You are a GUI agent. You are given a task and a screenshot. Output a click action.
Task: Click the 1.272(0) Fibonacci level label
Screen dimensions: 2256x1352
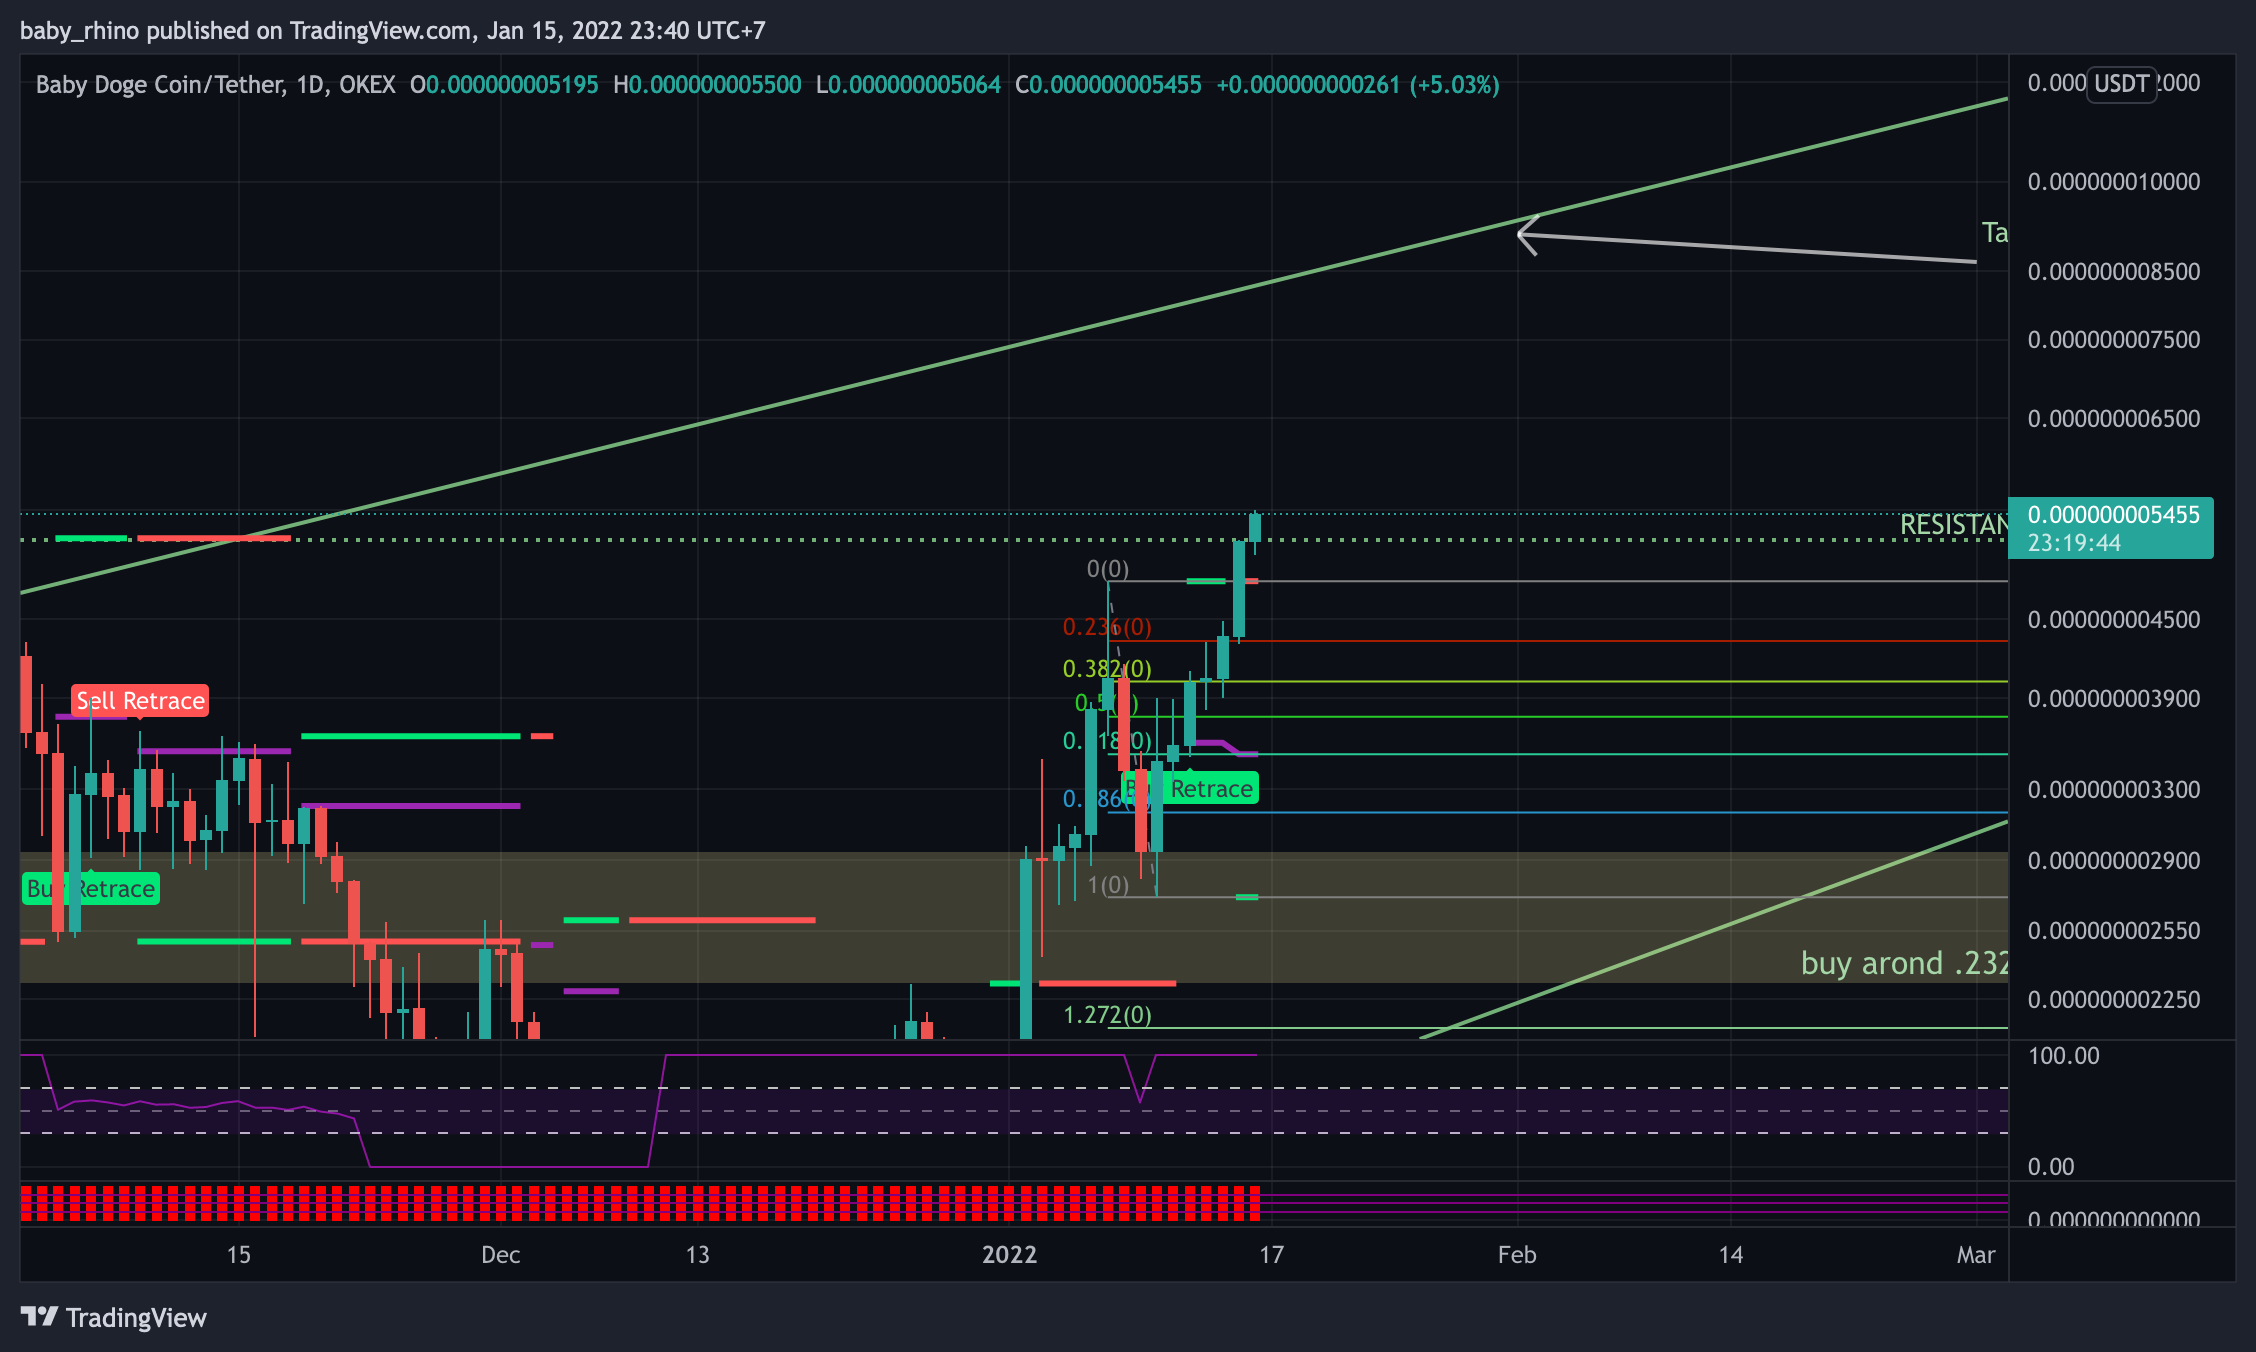pos(1107,1015)
